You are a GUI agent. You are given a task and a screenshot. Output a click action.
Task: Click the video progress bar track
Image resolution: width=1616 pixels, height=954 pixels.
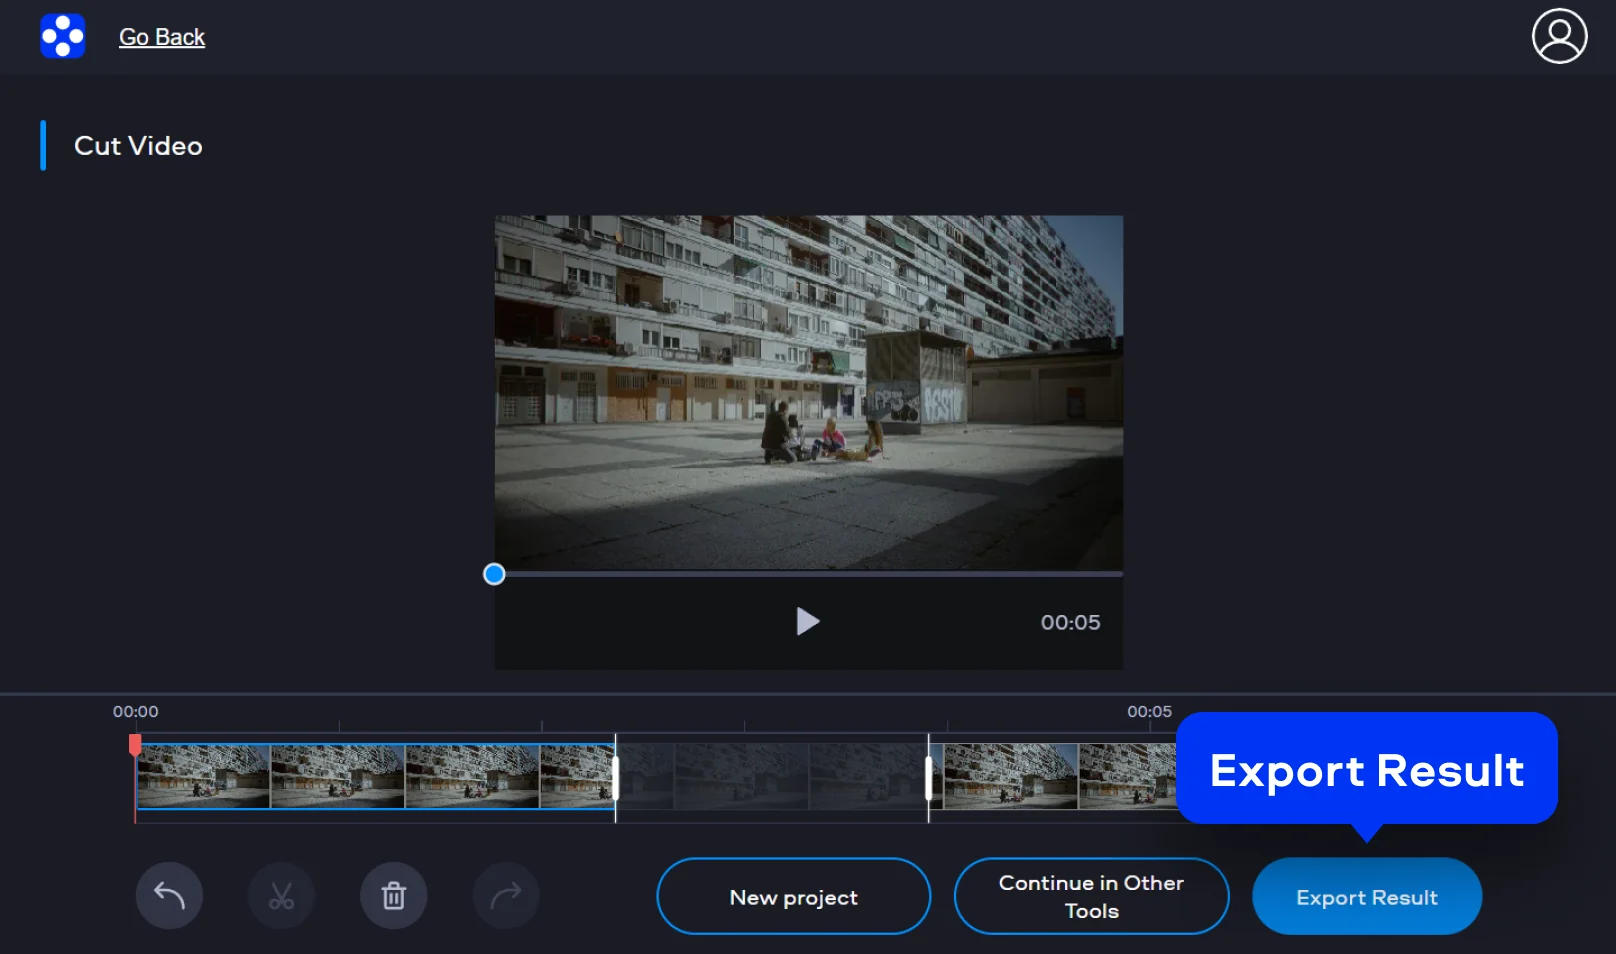pyautogui.click(x=810, y=574)
